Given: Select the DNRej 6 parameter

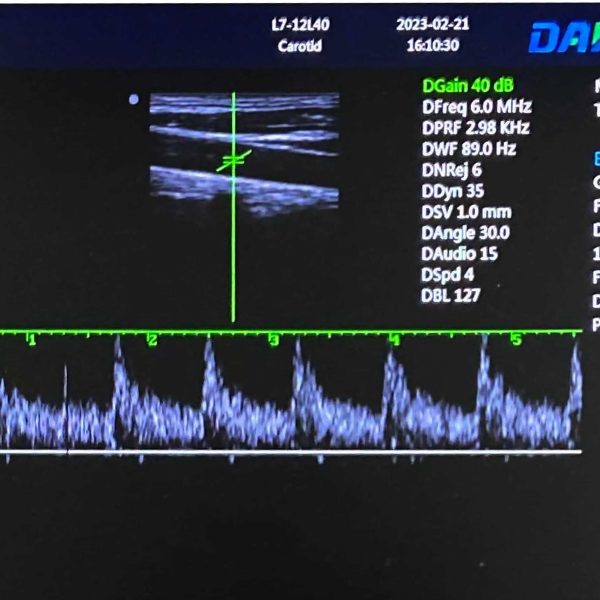Looking at the screenshot, I should click(451, 170).
